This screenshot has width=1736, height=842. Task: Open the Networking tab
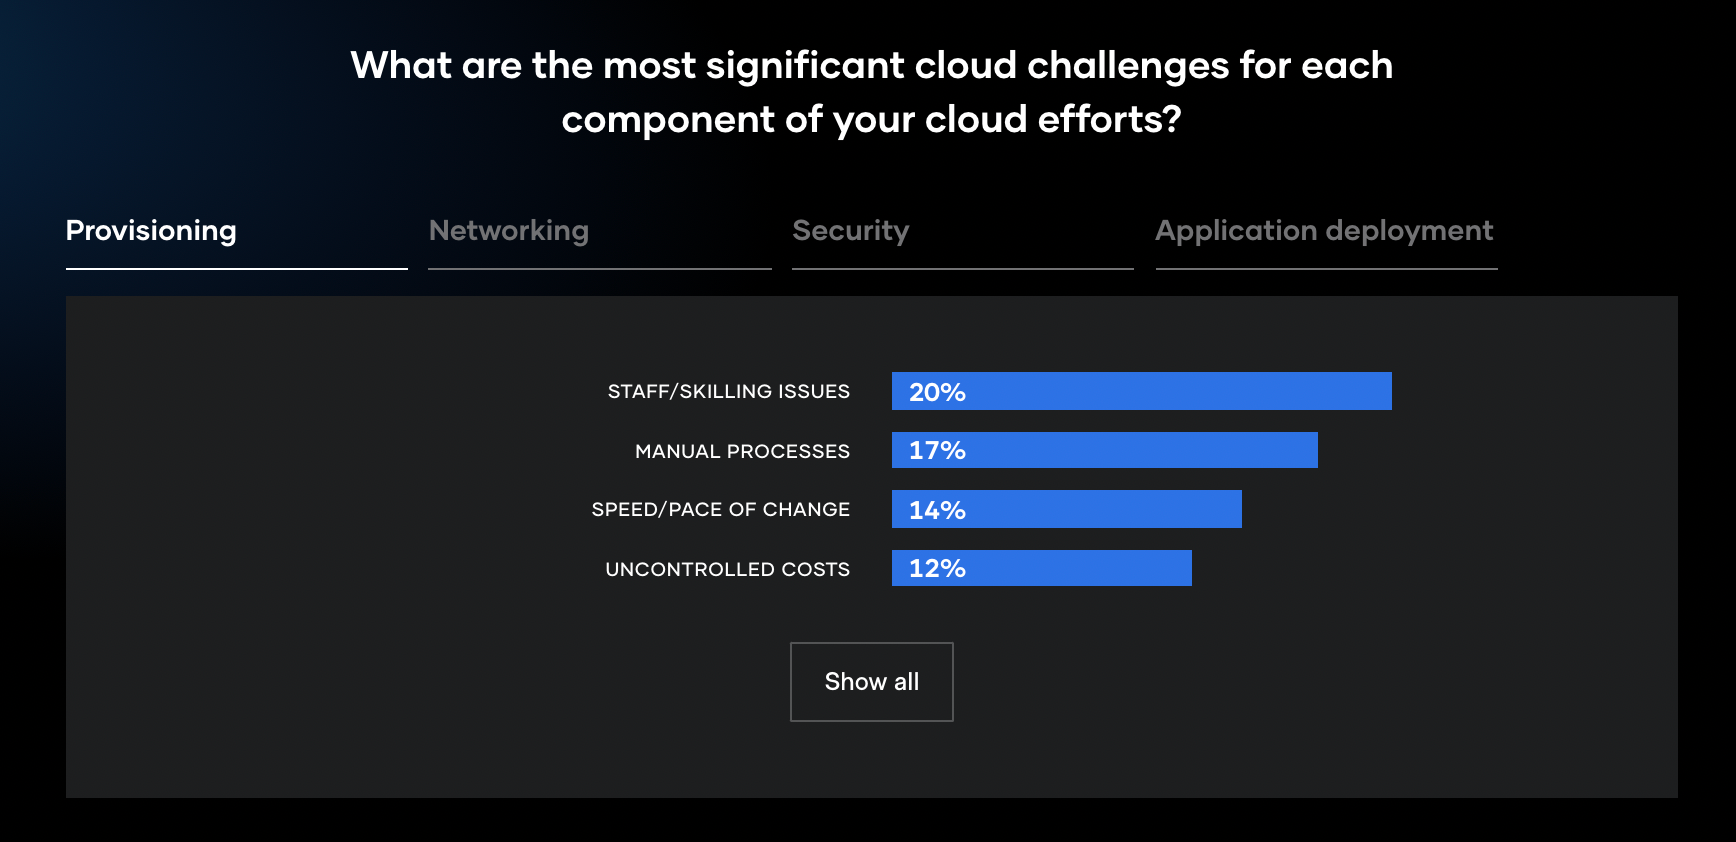point(509,231)
